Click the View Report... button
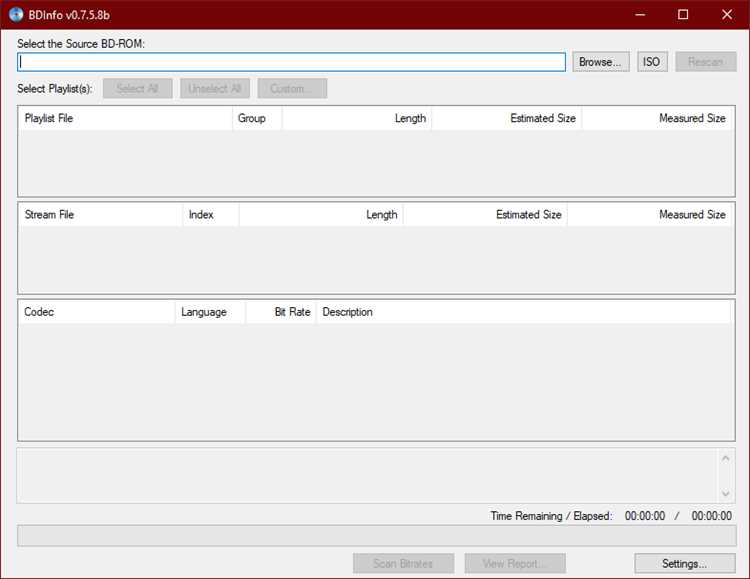Image resolution: width=750 pixels, height=579 pixels. 515,564
